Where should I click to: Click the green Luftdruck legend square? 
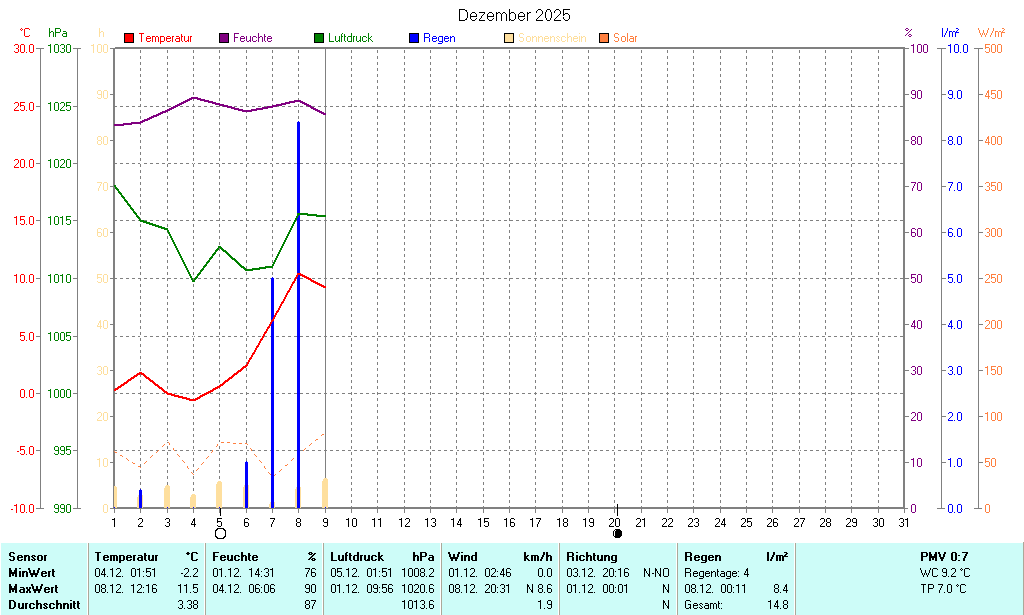(319, 38)
